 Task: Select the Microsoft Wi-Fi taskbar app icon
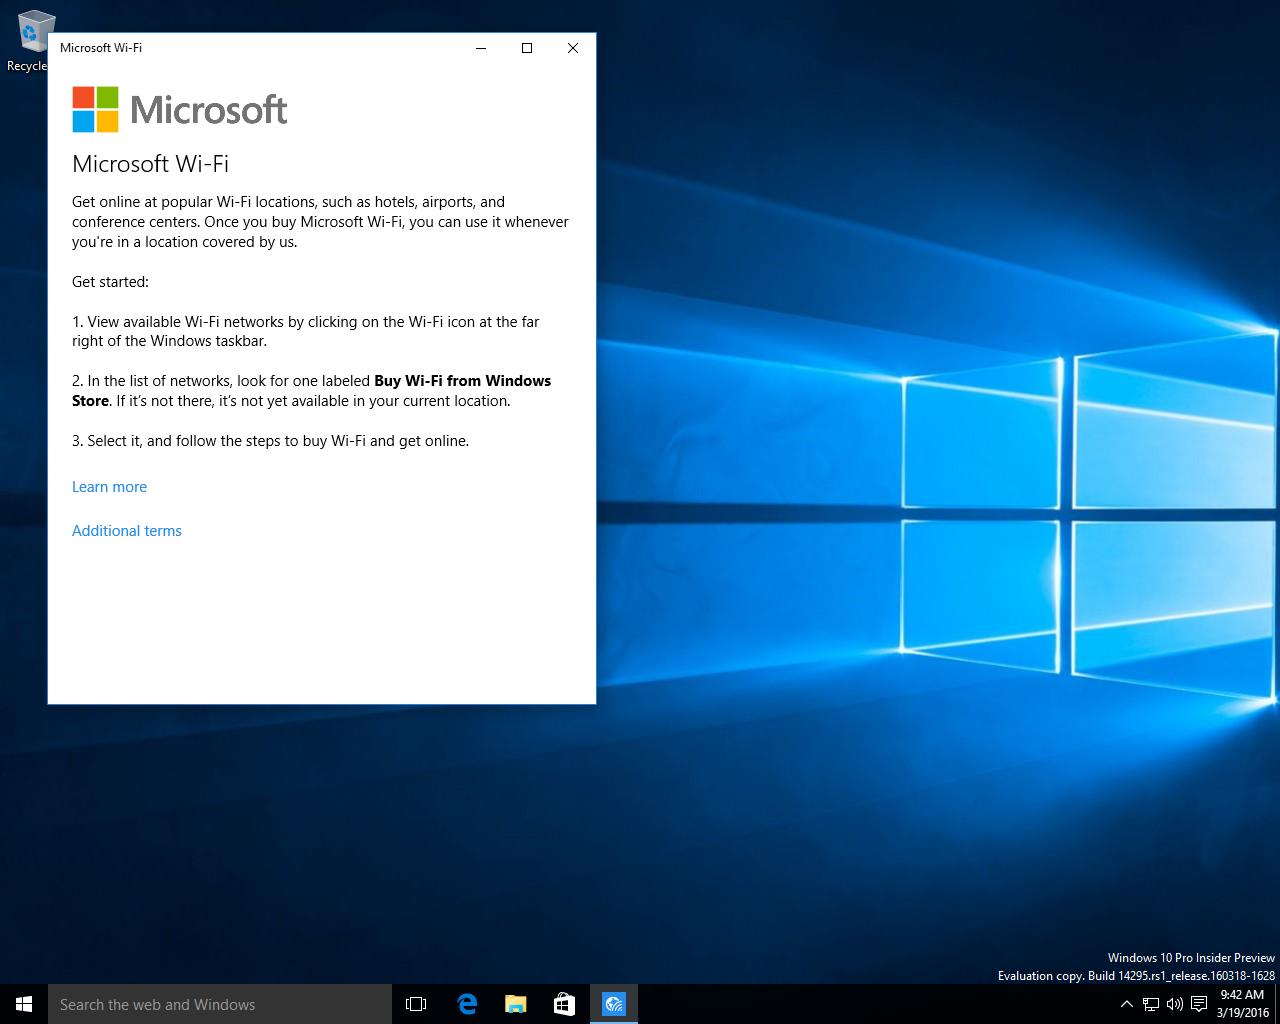[x=614, y=1004]
